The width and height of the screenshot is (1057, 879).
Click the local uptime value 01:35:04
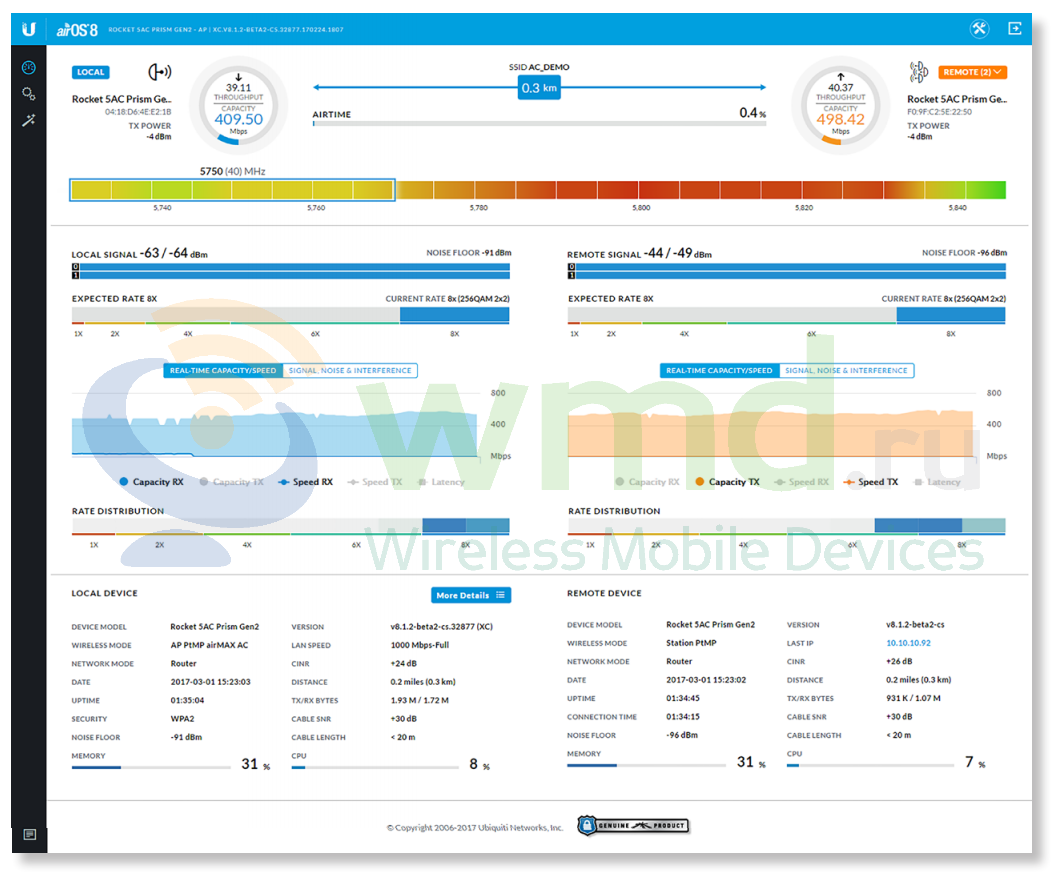187,700
